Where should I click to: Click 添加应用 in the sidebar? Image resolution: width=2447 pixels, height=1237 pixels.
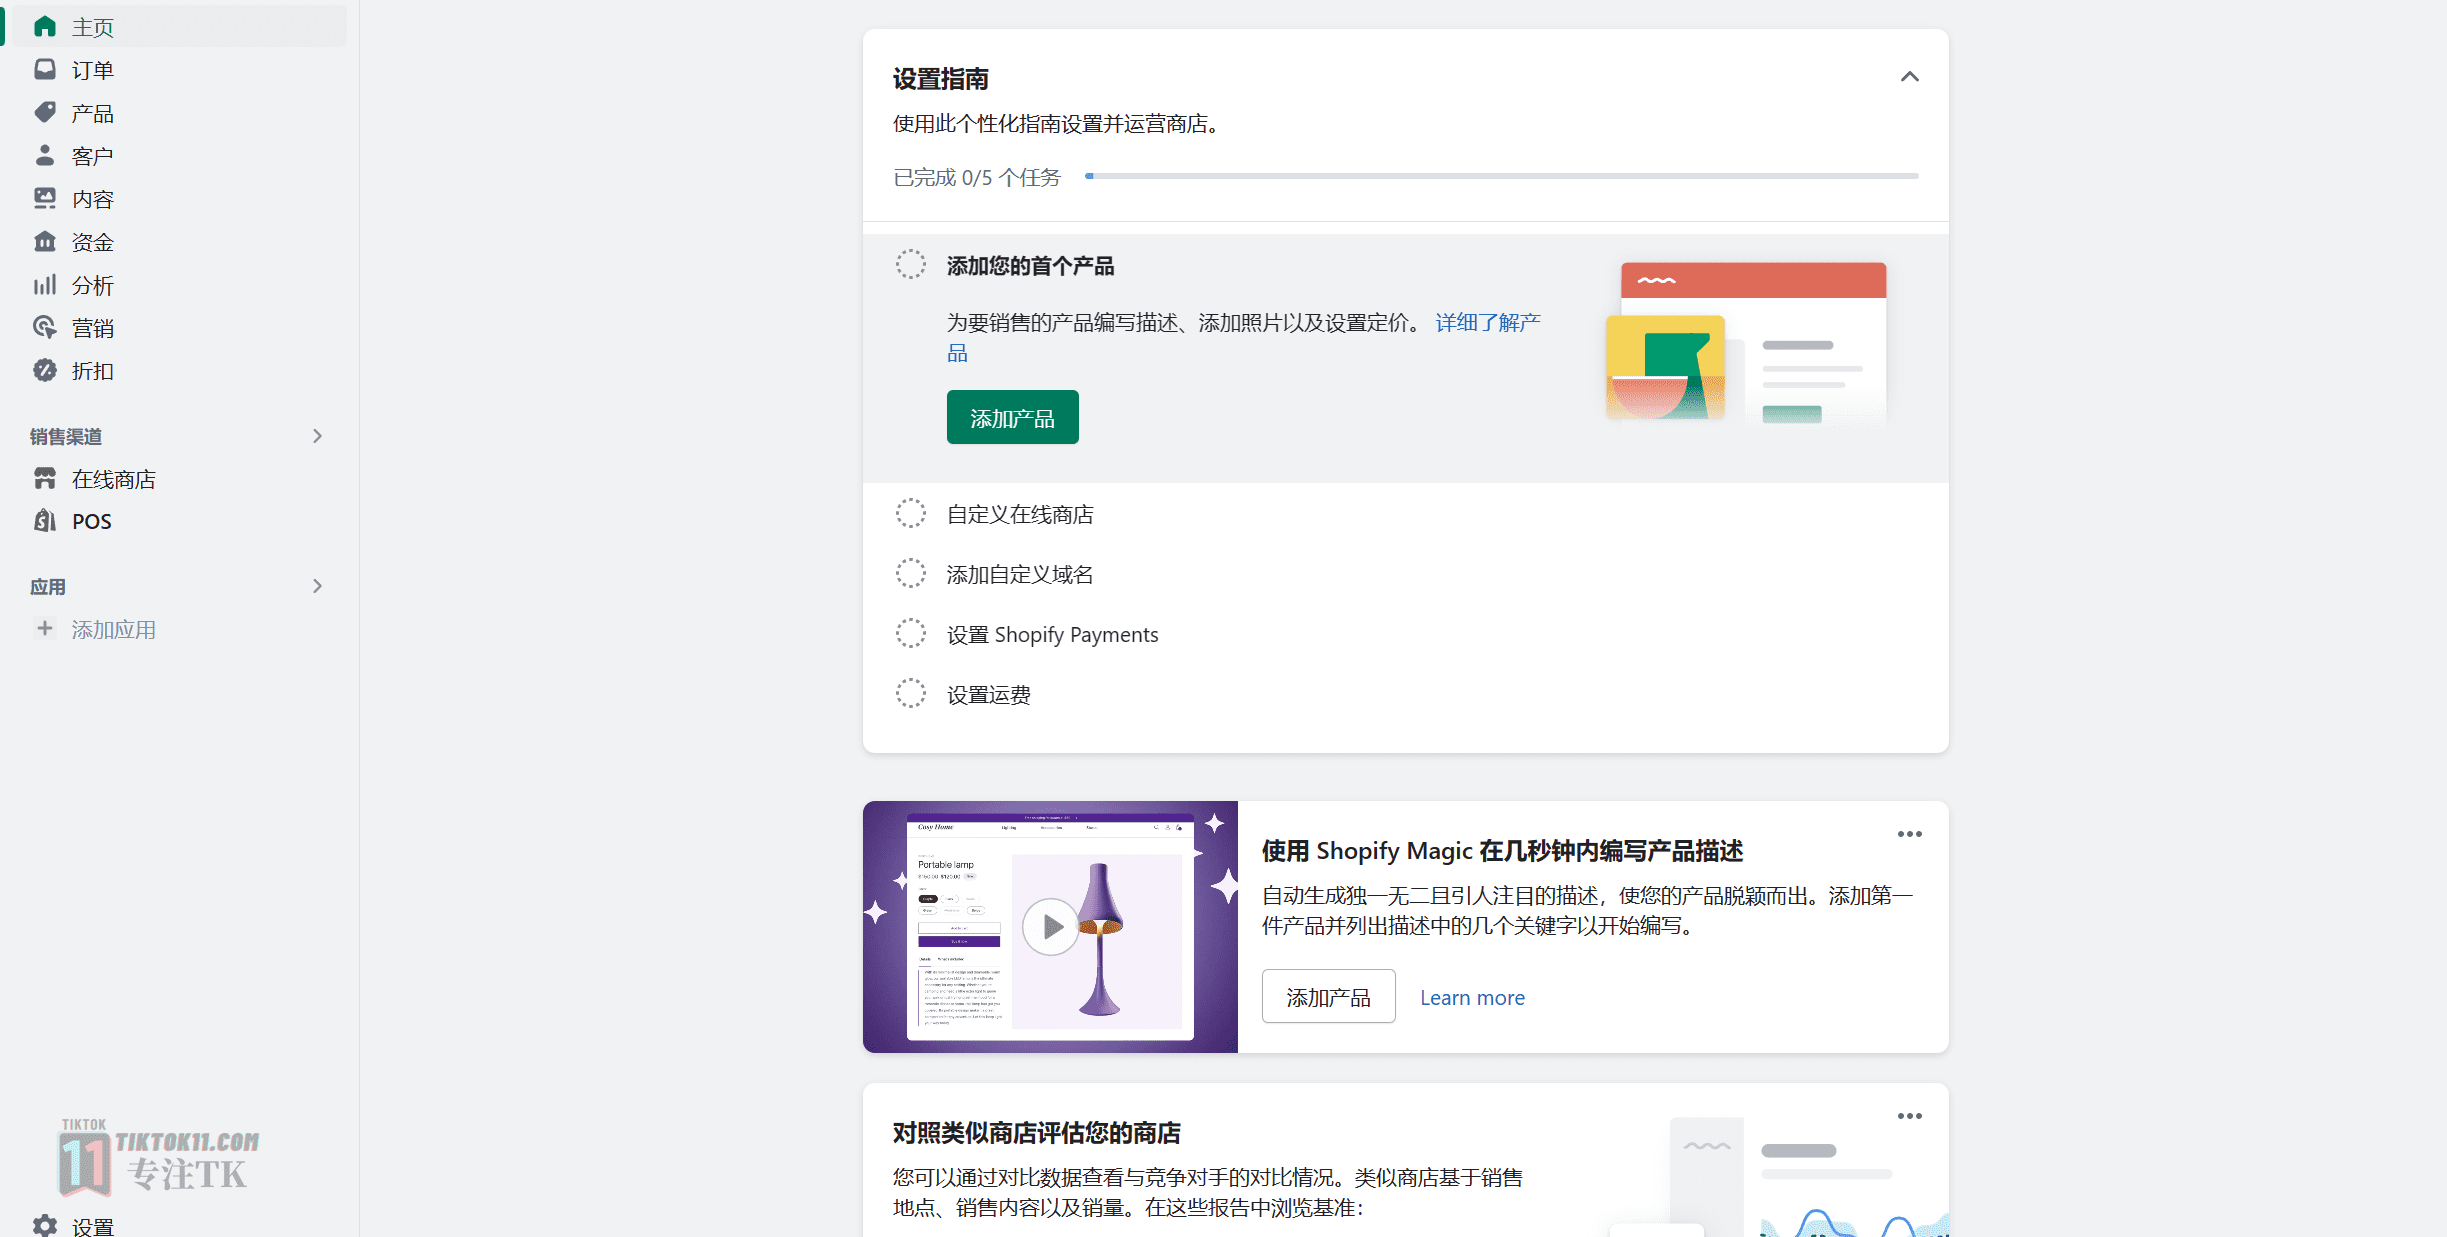(113, 629)
